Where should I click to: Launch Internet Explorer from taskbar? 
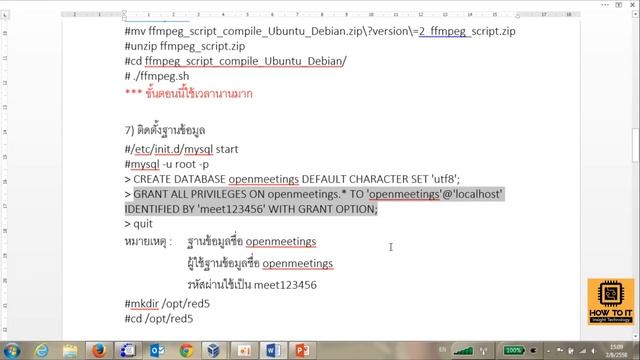click(41, 351)
